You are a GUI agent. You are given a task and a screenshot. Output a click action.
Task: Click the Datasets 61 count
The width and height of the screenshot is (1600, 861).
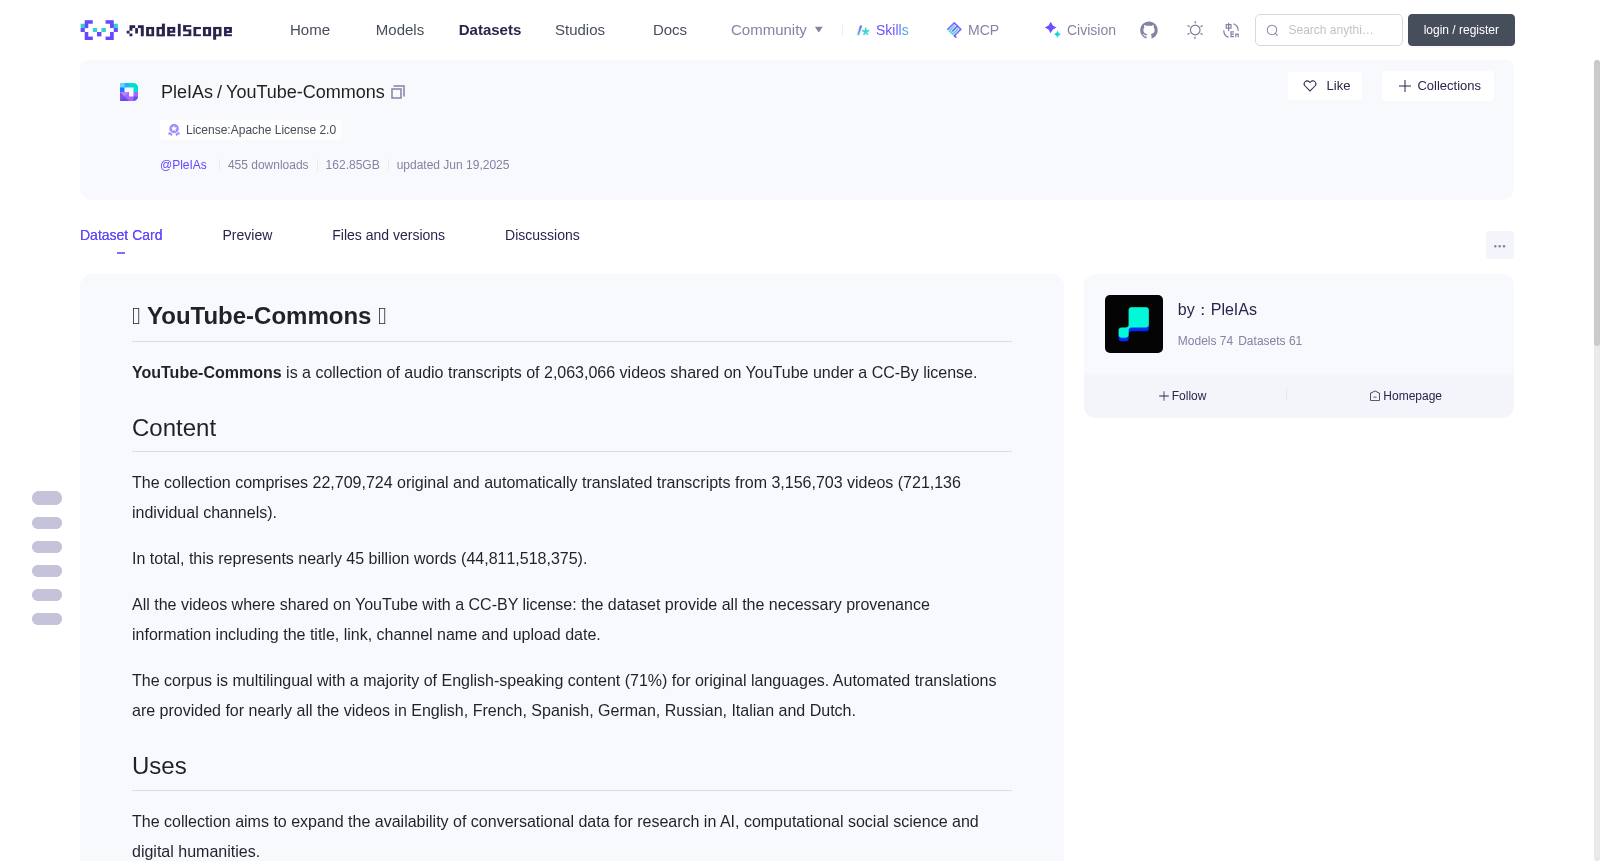[x=1270, y=341]
